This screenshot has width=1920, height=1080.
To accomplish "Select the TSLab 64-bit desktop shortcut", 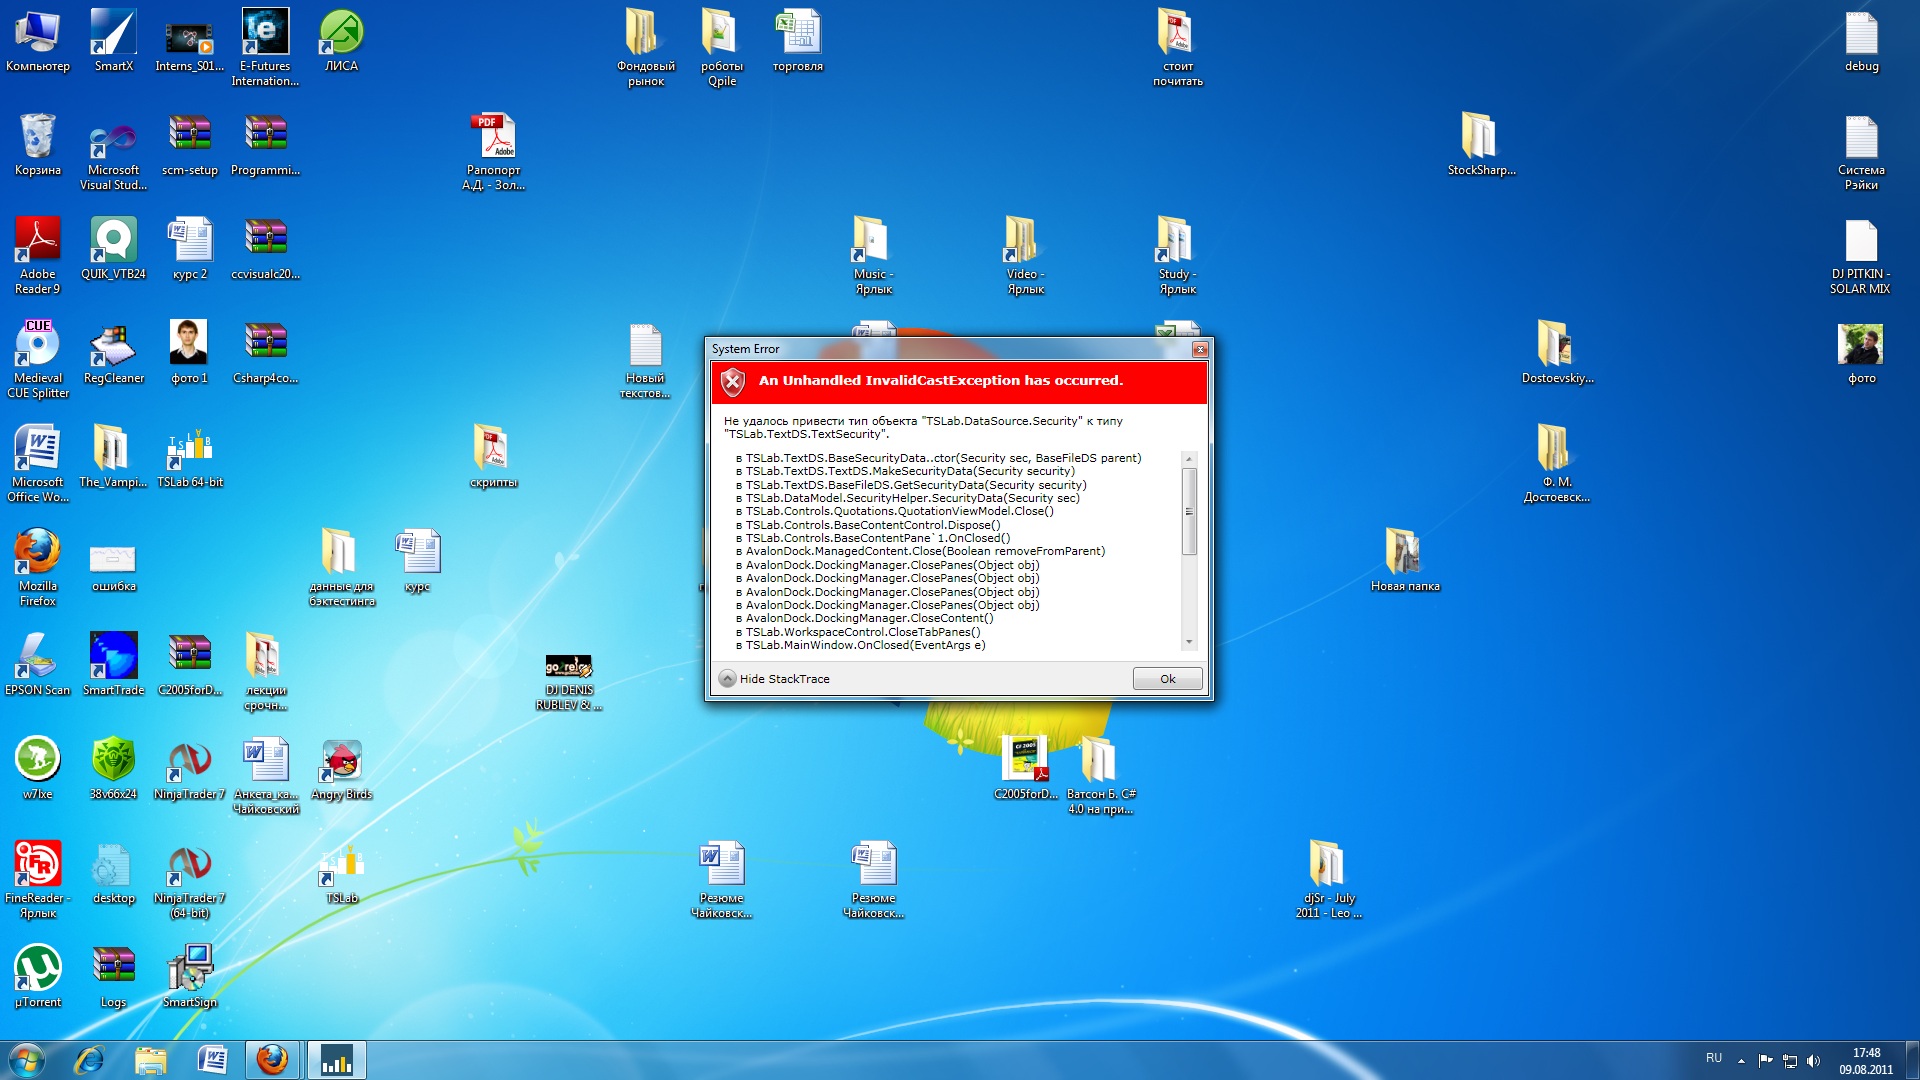I will tap(189, 453).
